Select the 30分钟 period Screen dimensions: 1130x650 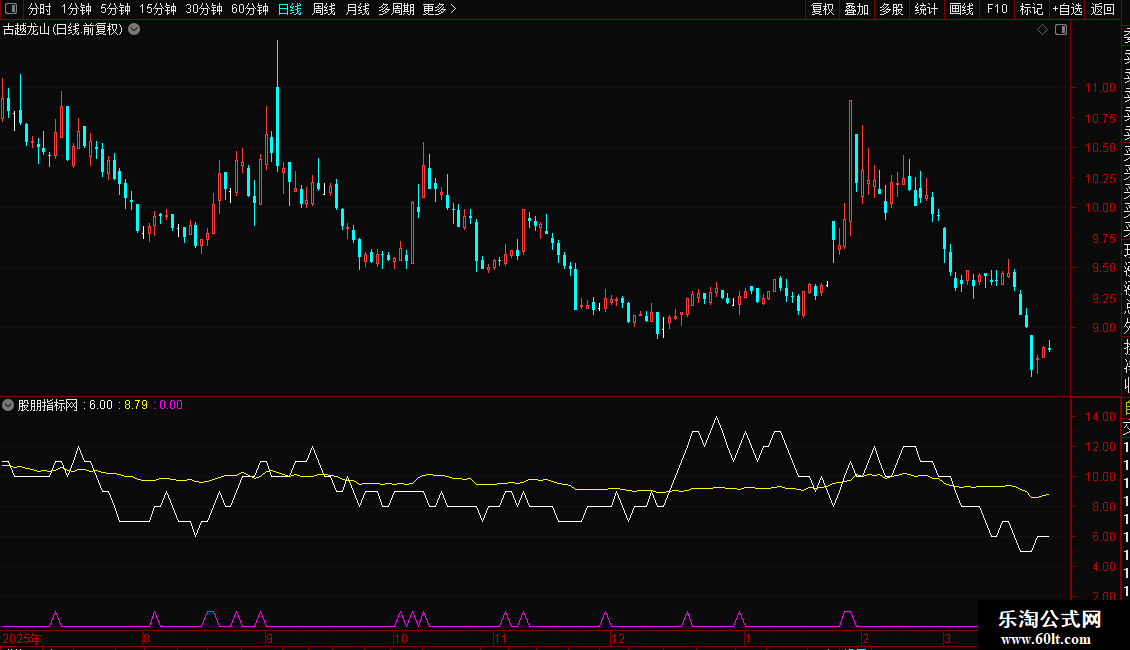(203, 9)
